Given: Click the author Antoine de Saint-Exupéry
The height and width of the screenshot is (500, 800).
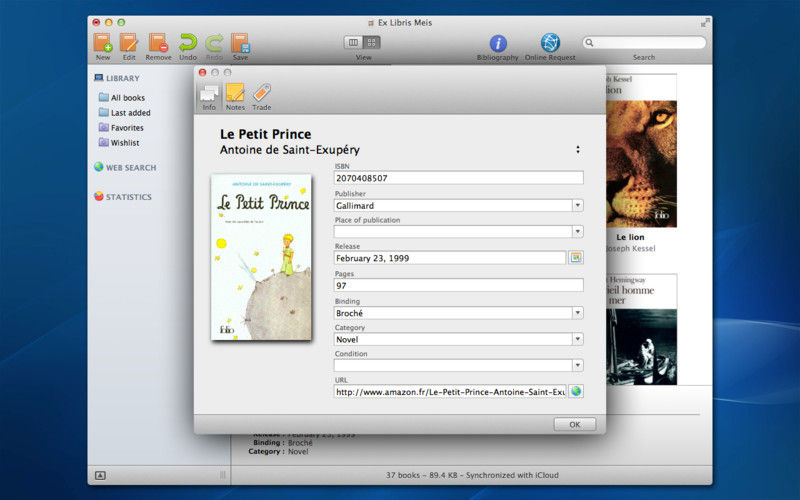Looking at the screenshot, I should click(290, 150).
